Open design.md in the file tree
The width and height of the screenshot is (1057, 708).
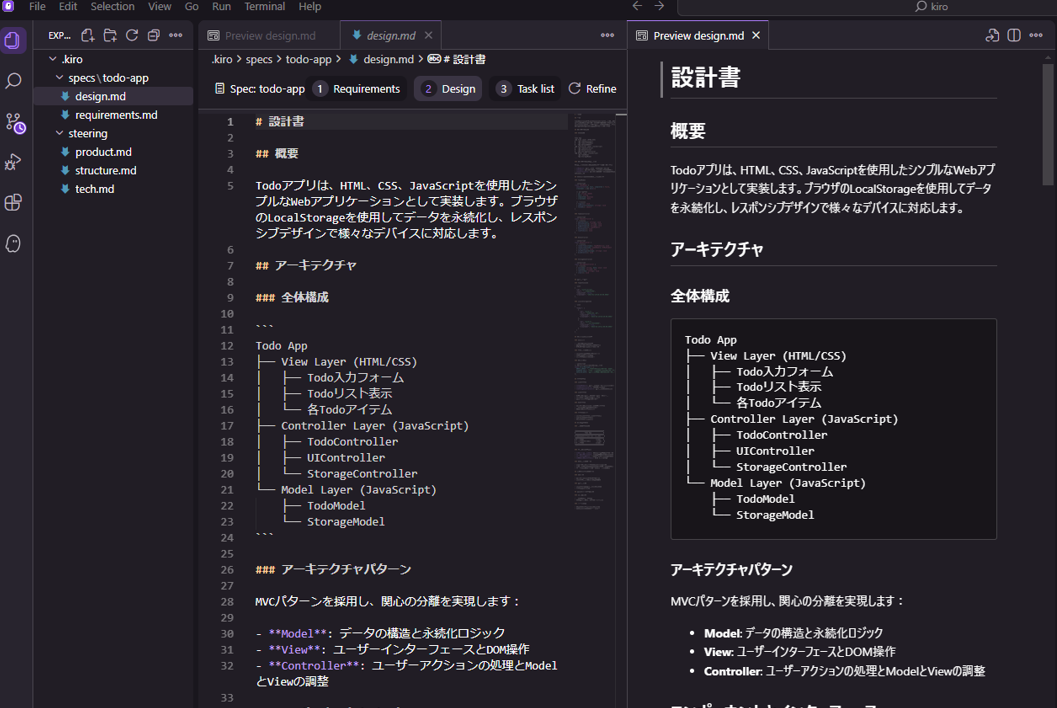(x=100, y=96)
